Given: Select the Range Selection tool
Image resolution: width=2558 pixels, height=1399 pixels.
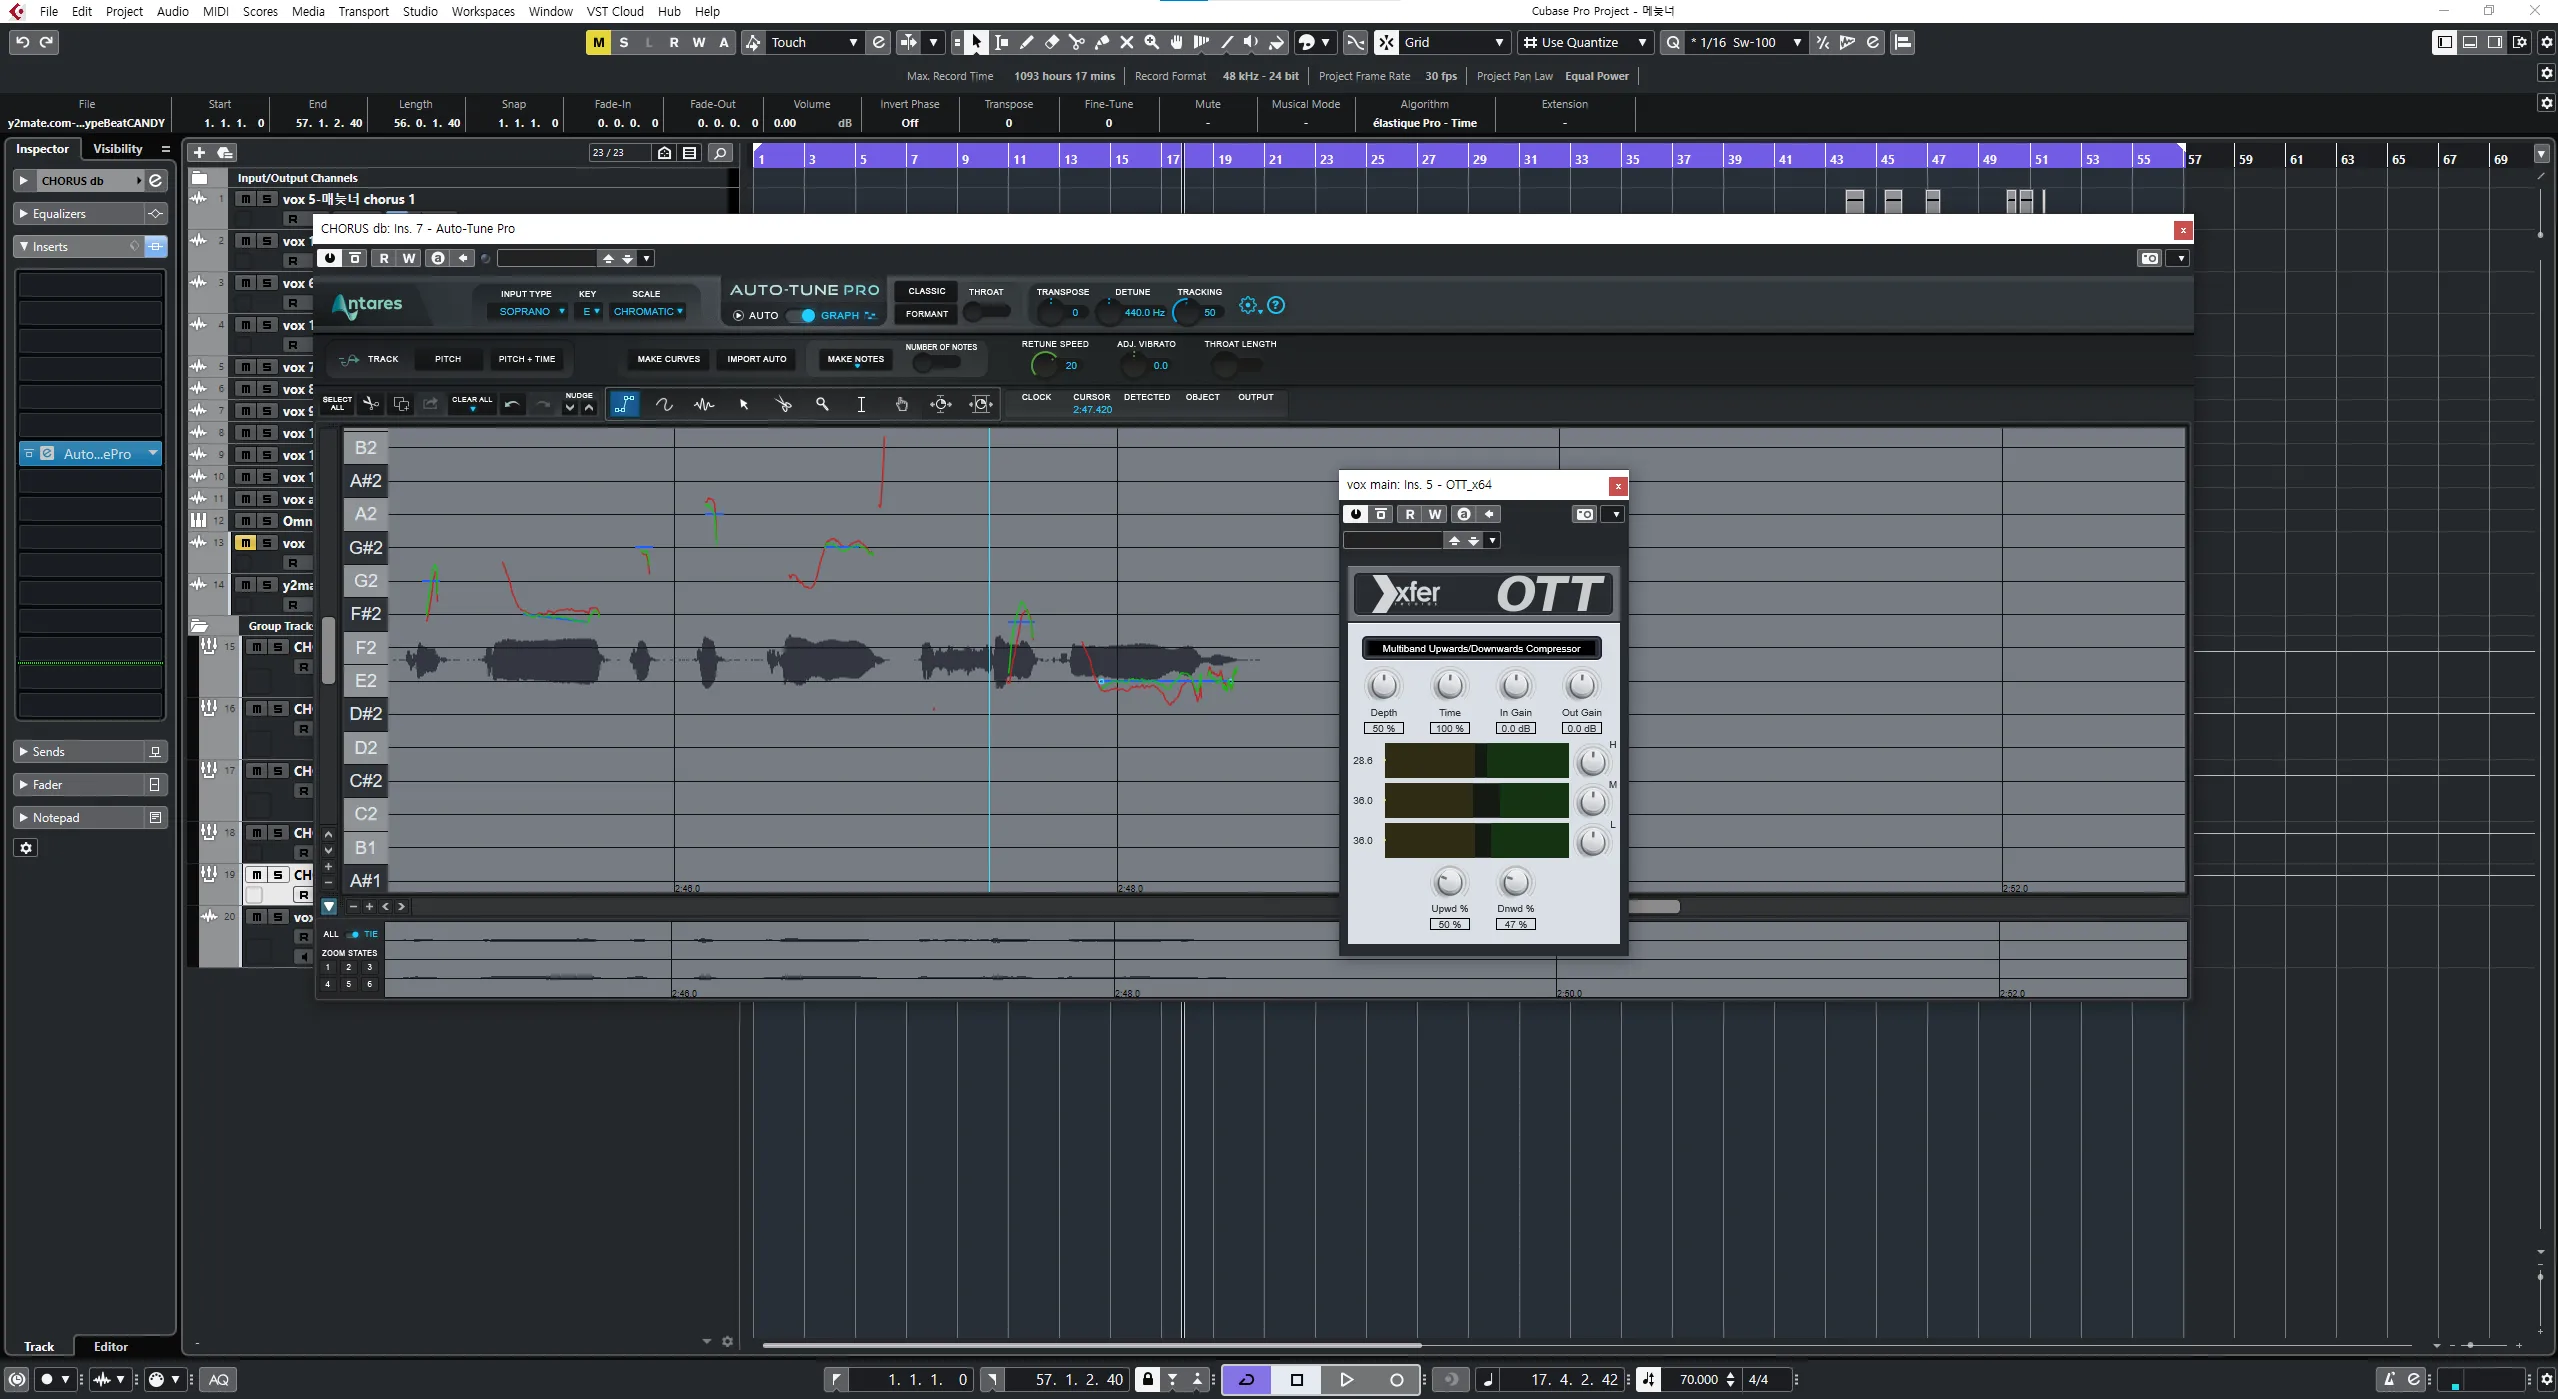Looking at the screenshot, I should point(1001,42).
